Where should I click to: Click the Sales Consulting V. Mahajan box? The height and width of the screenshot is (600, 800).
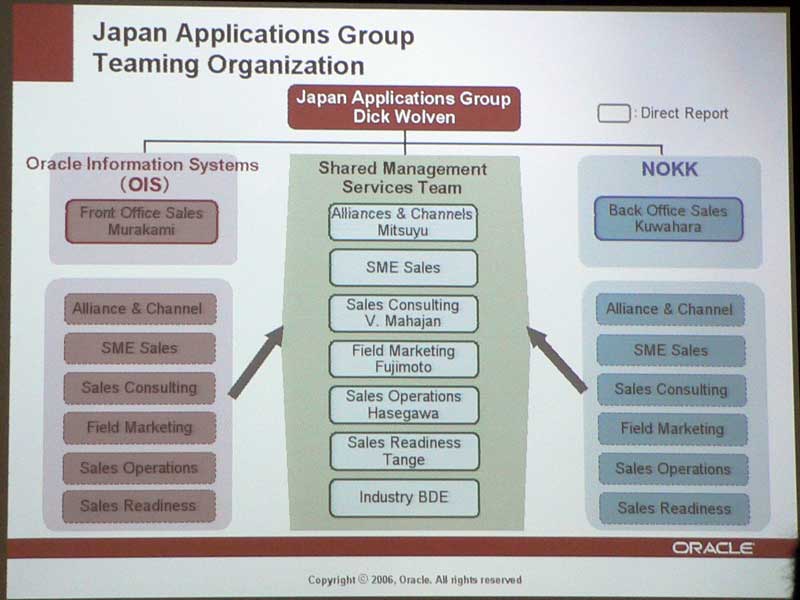pyautogui.click(x=403, y=313)
